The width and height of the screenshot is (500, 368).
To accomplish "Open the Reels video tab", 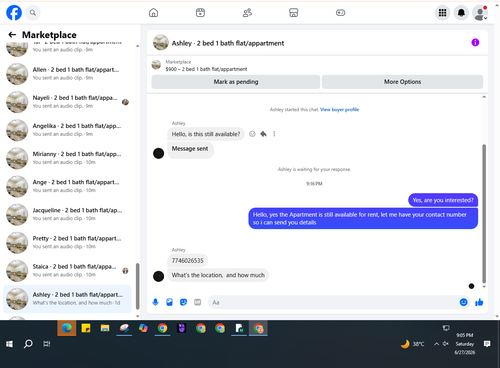I will [x=200, y=13].
